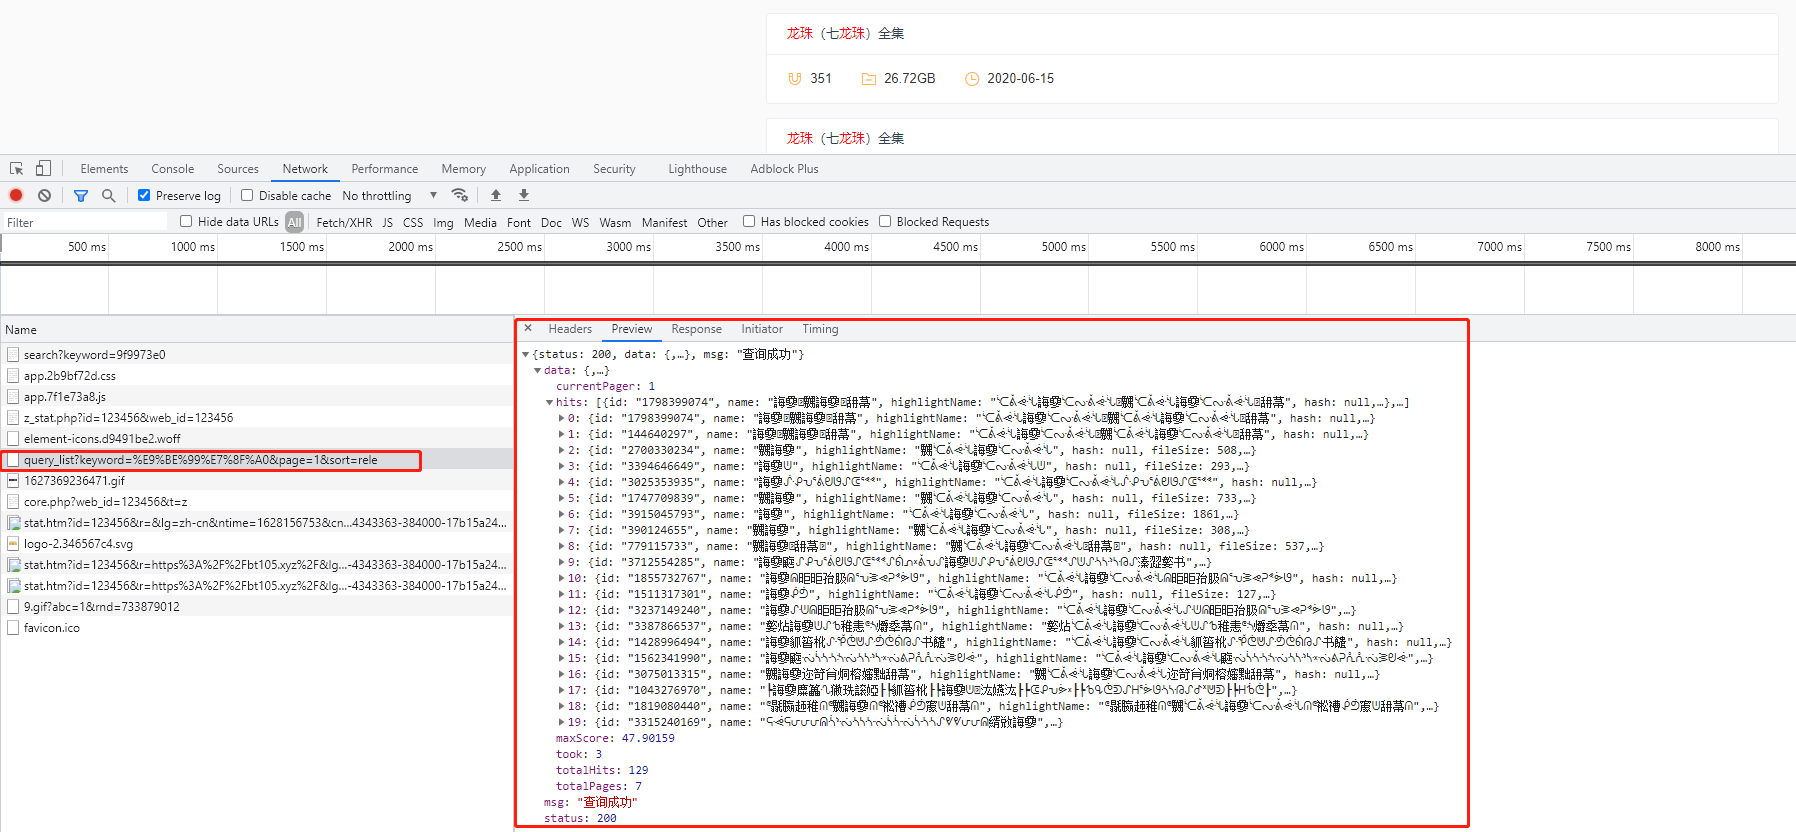The image size is (1796, 832).
Task: Click the import HAR upload icon
Action: tap(496, 196)
